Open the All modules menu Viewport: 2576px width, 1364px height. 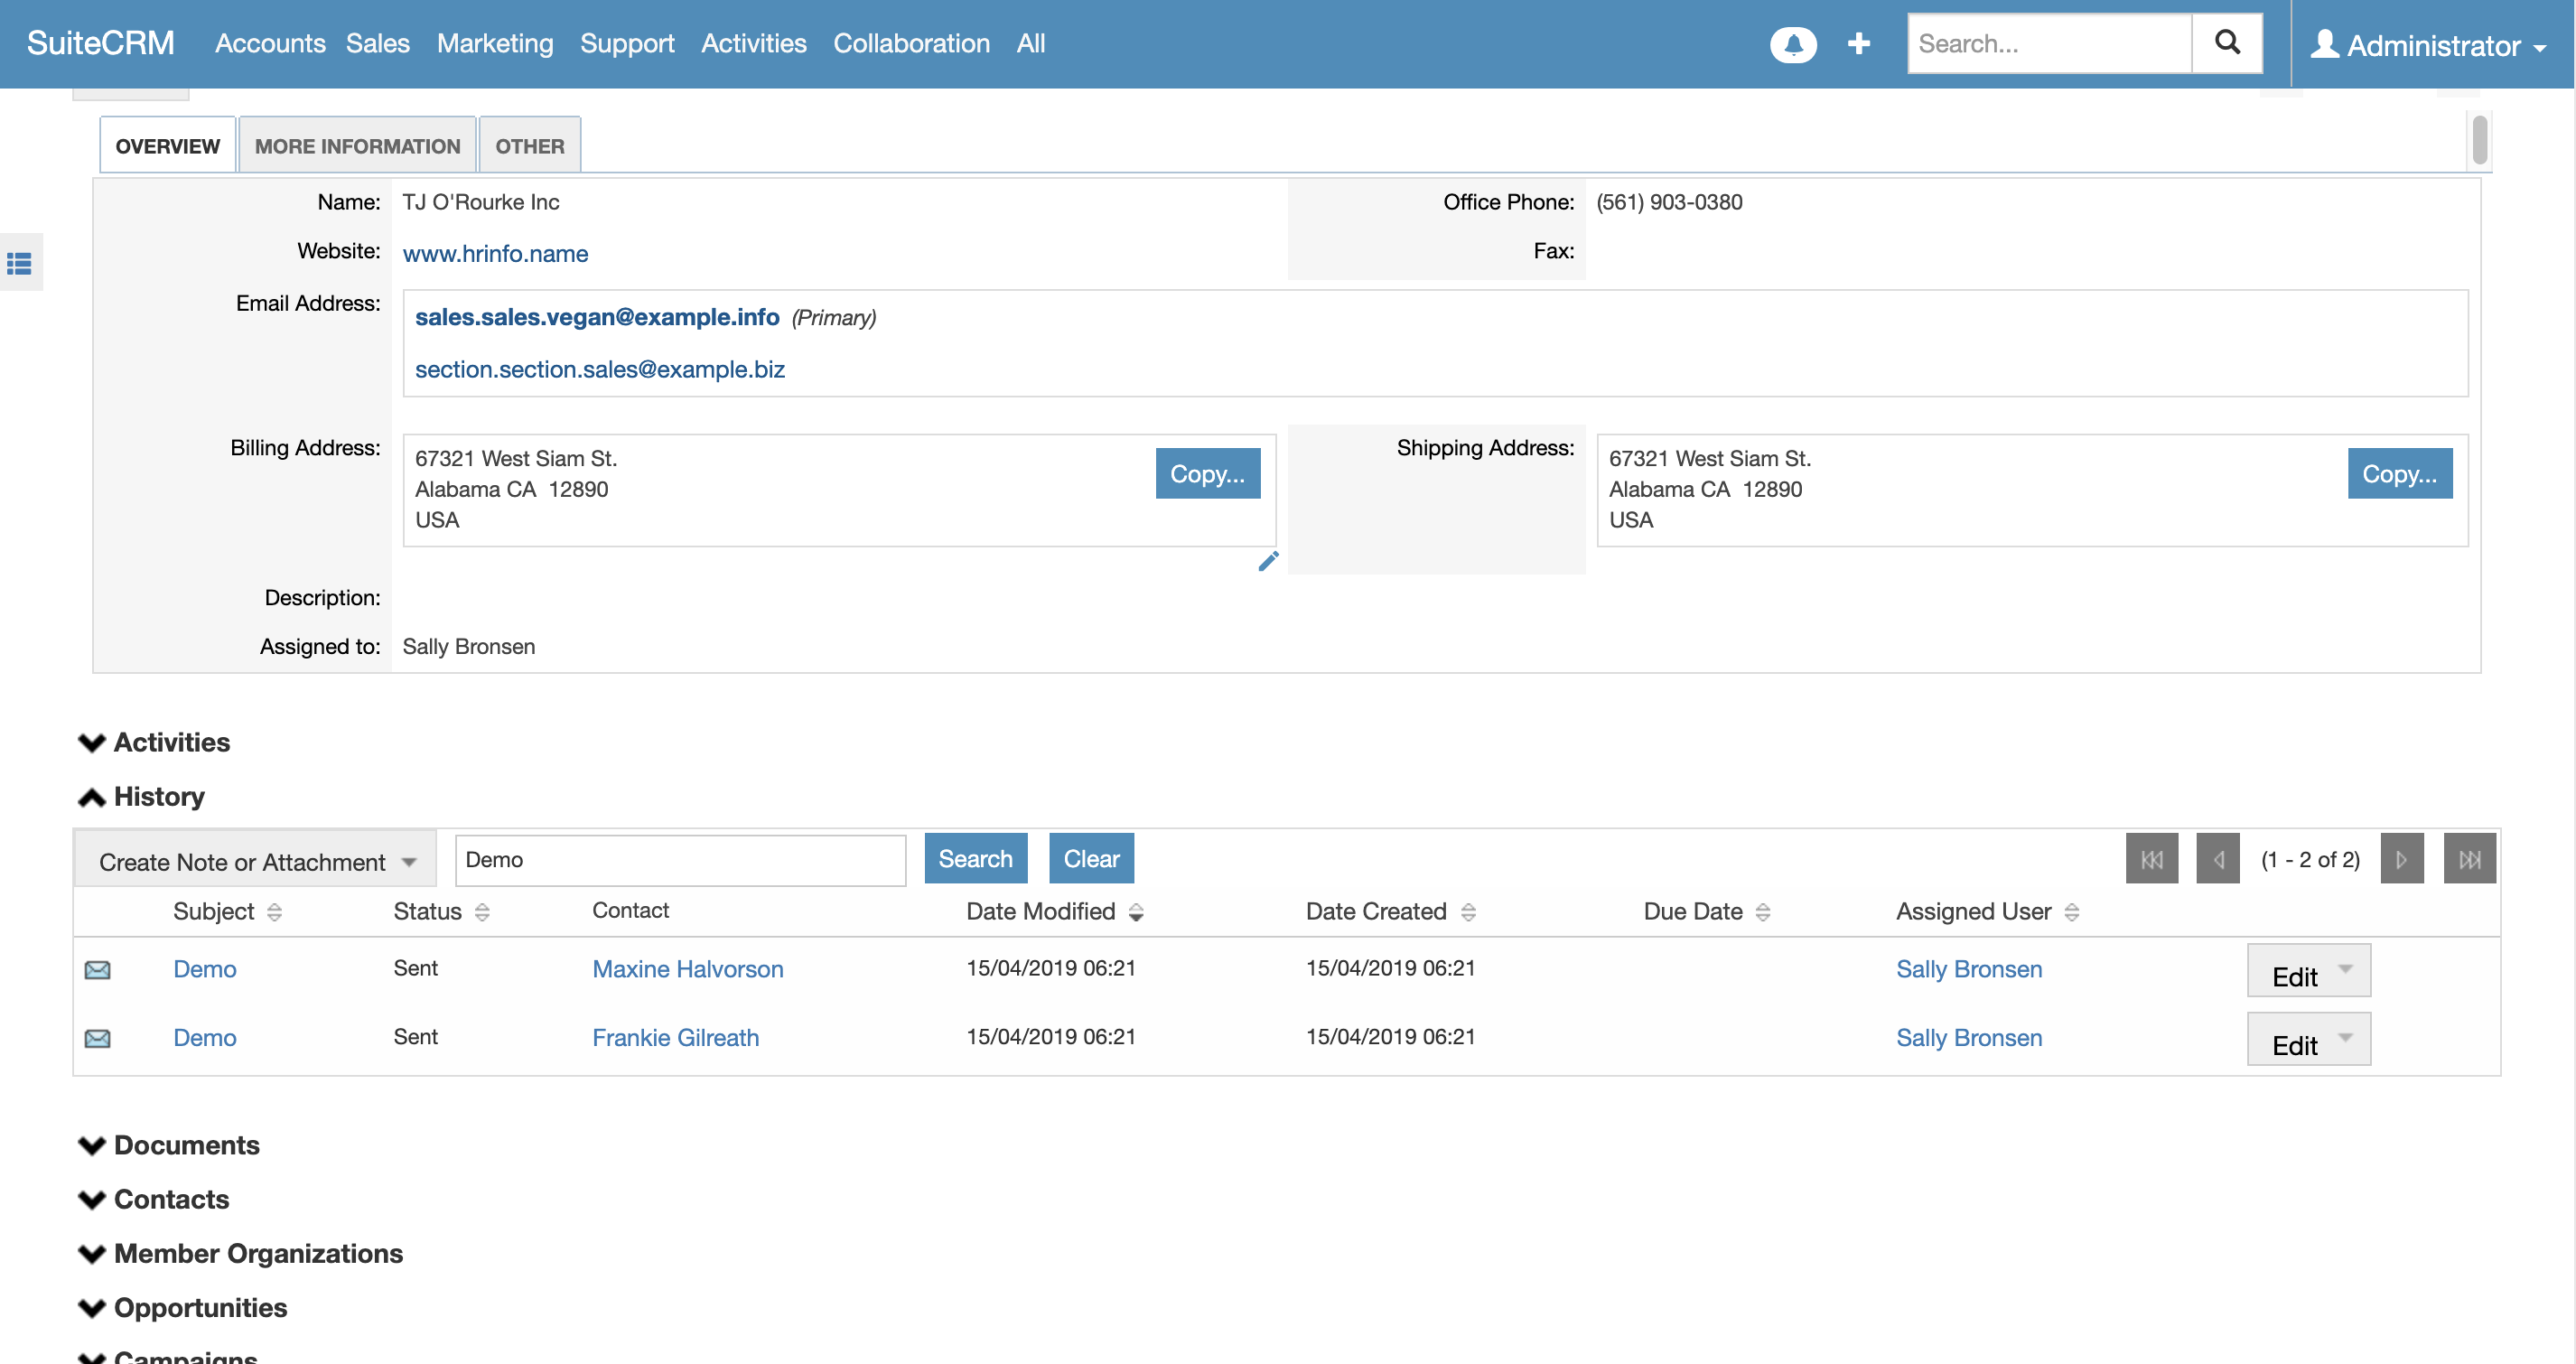pyautogui.click(x=1030, y=43)
